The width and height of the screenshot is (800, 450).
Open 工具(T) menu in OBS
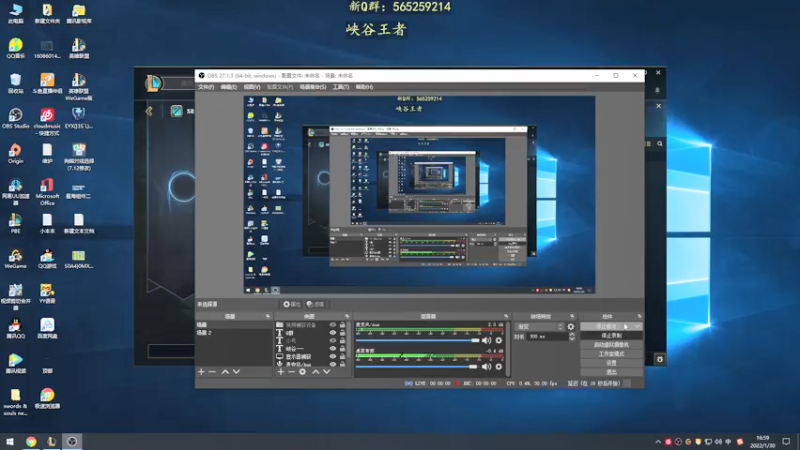point(341,87)
